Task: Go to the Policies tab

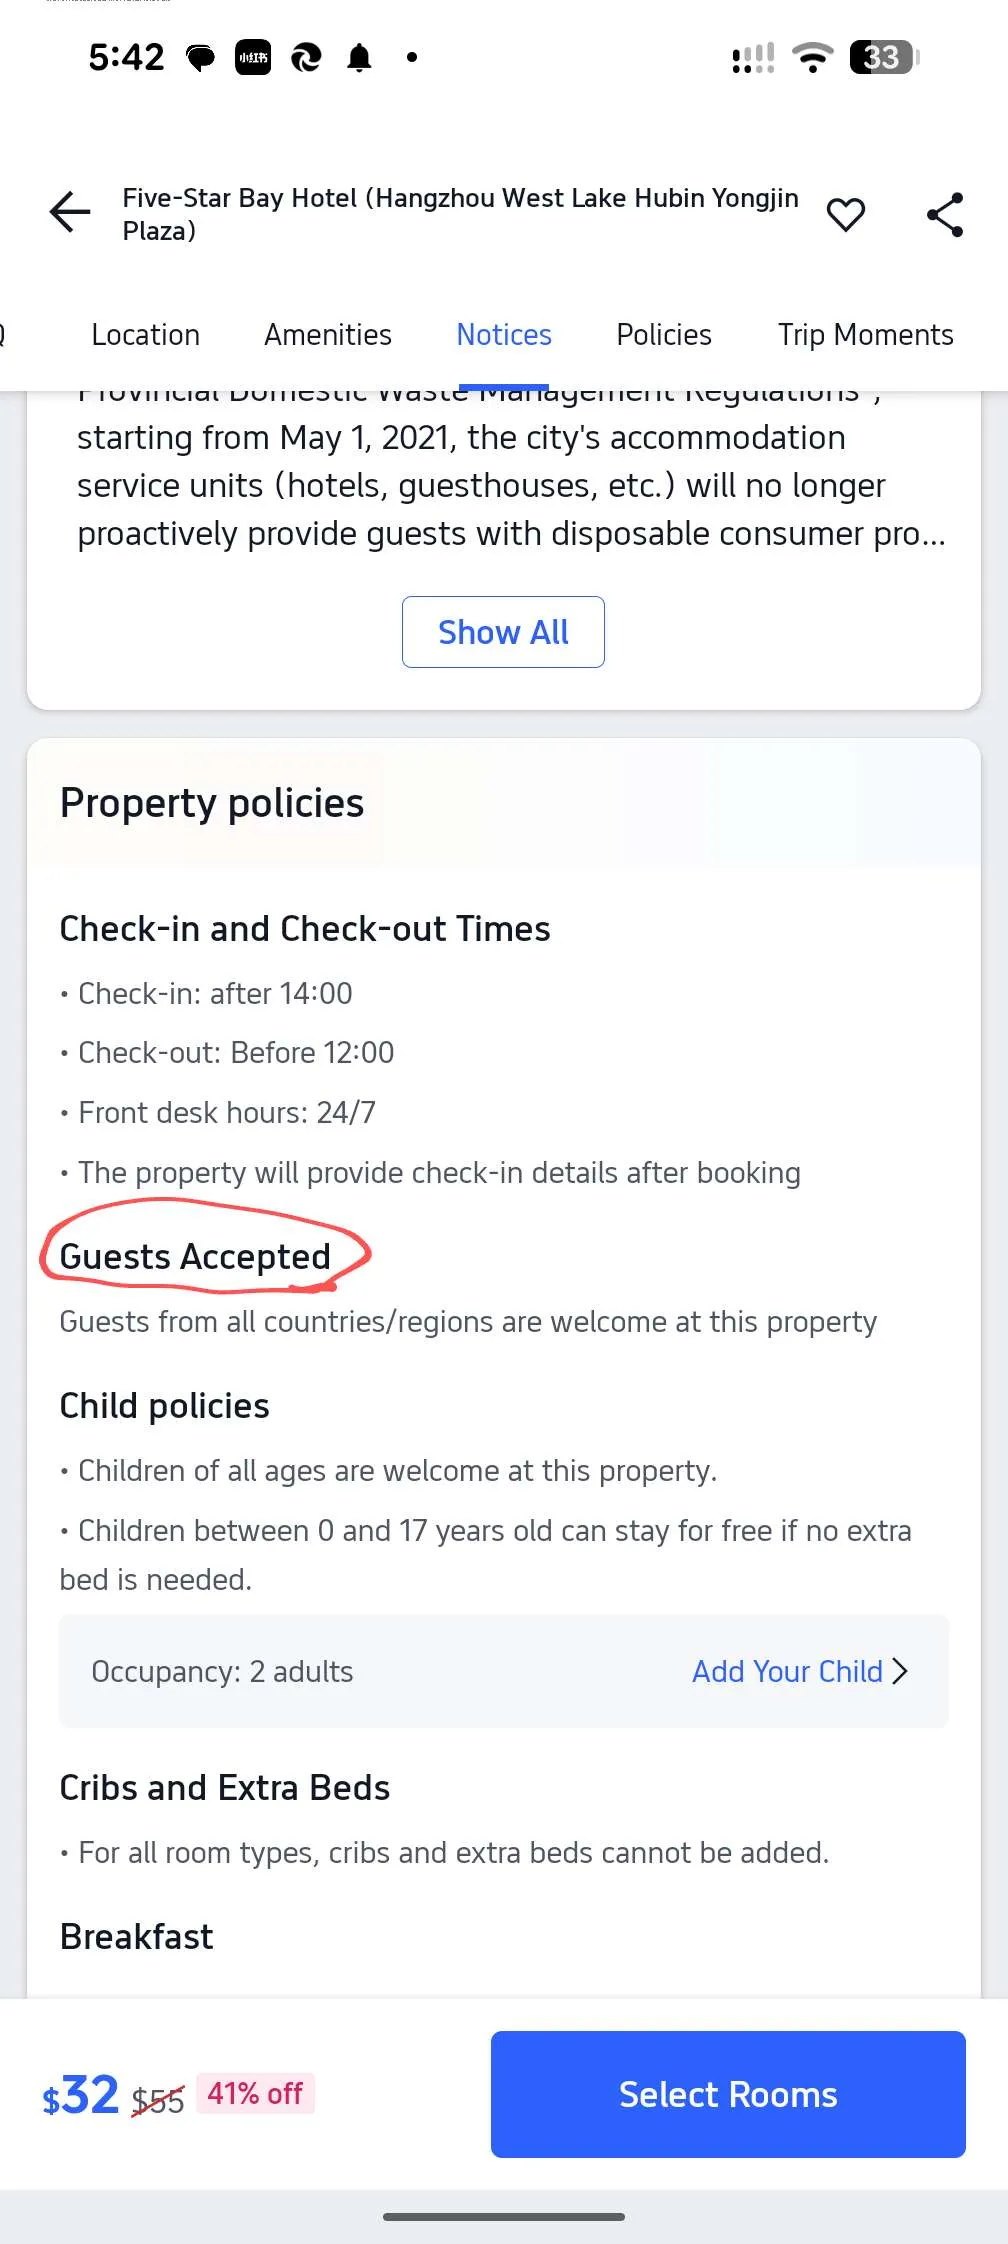Action: click(x=664, y=335)
